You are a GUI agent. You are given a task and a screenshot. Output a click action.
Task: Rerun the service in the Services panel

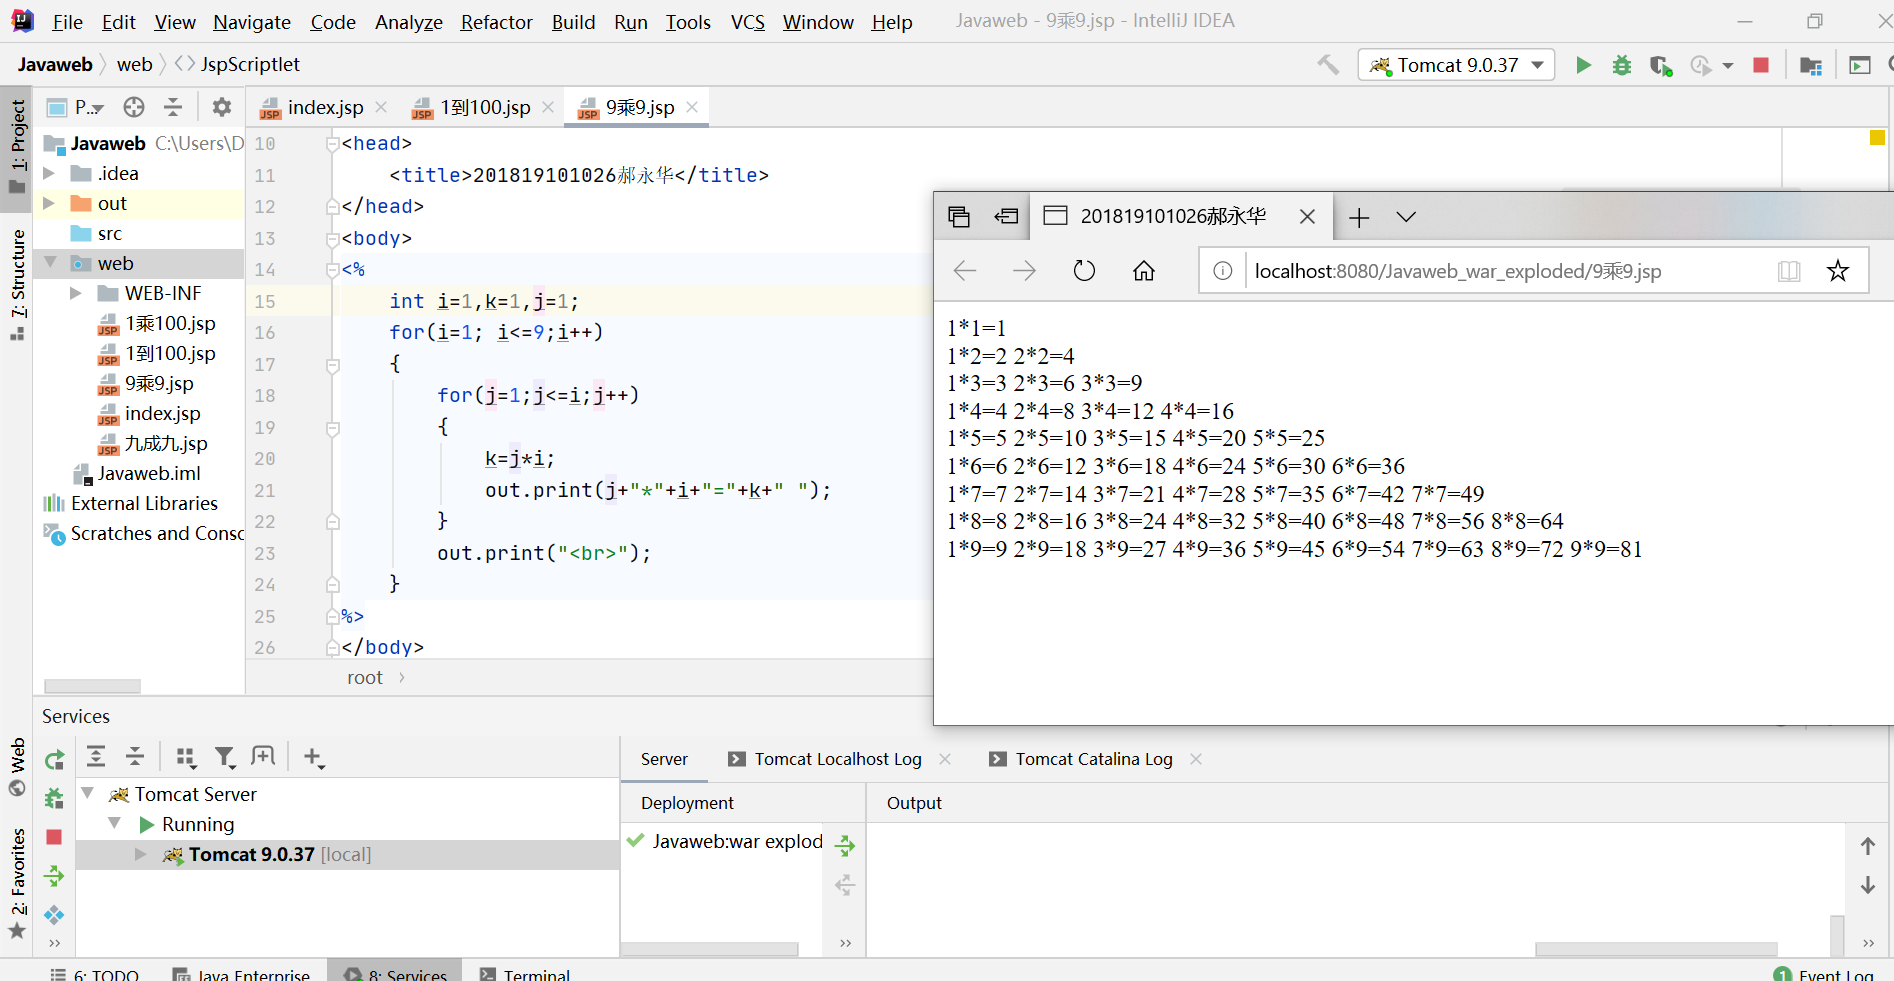[x=54, y=759]
